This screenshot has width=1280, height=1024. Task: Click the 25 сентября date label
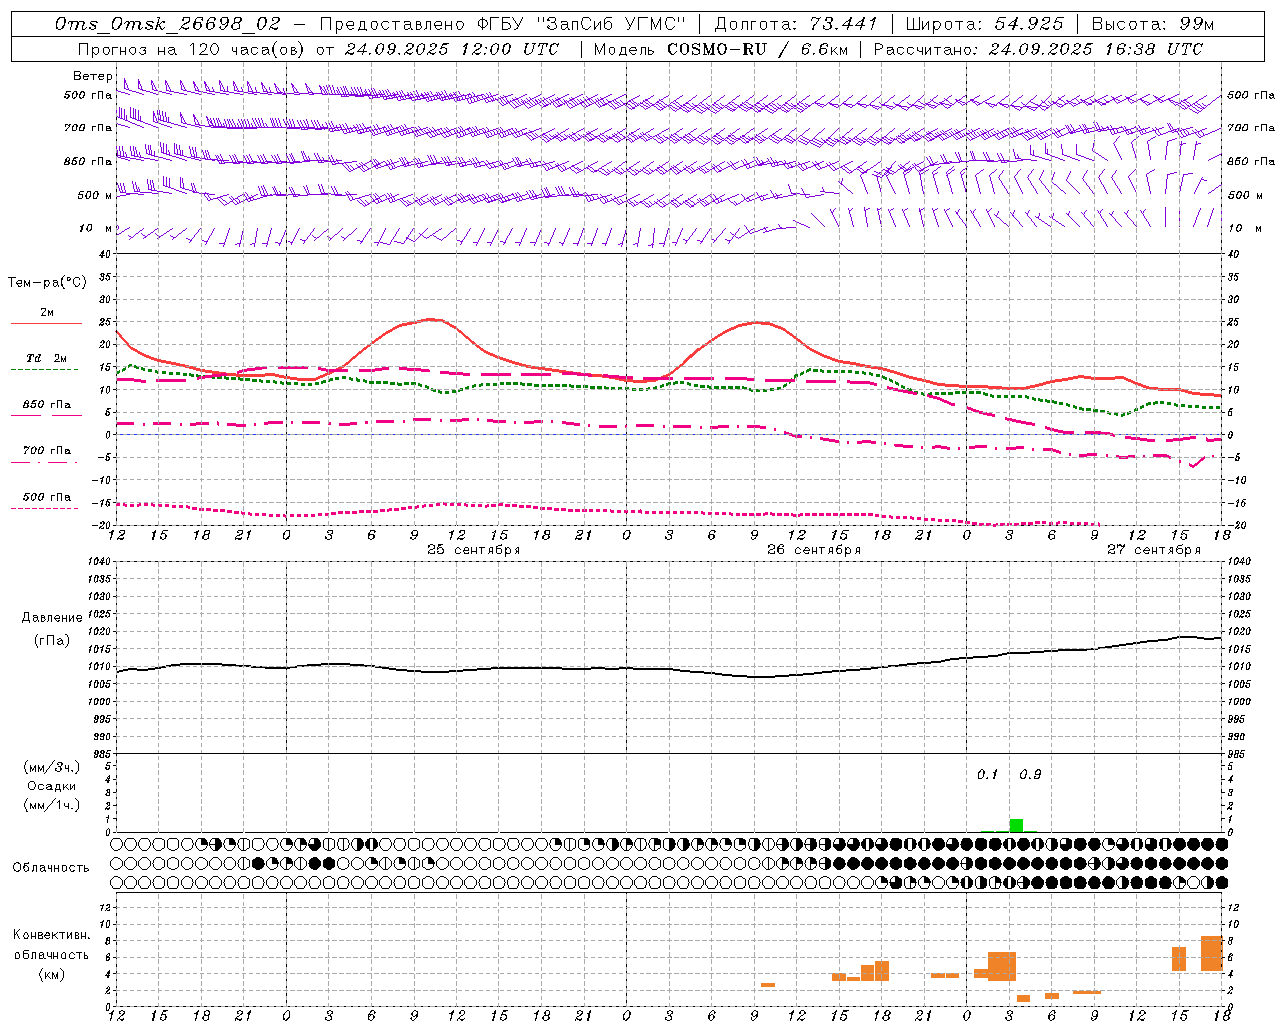click(x=473, y=549)
